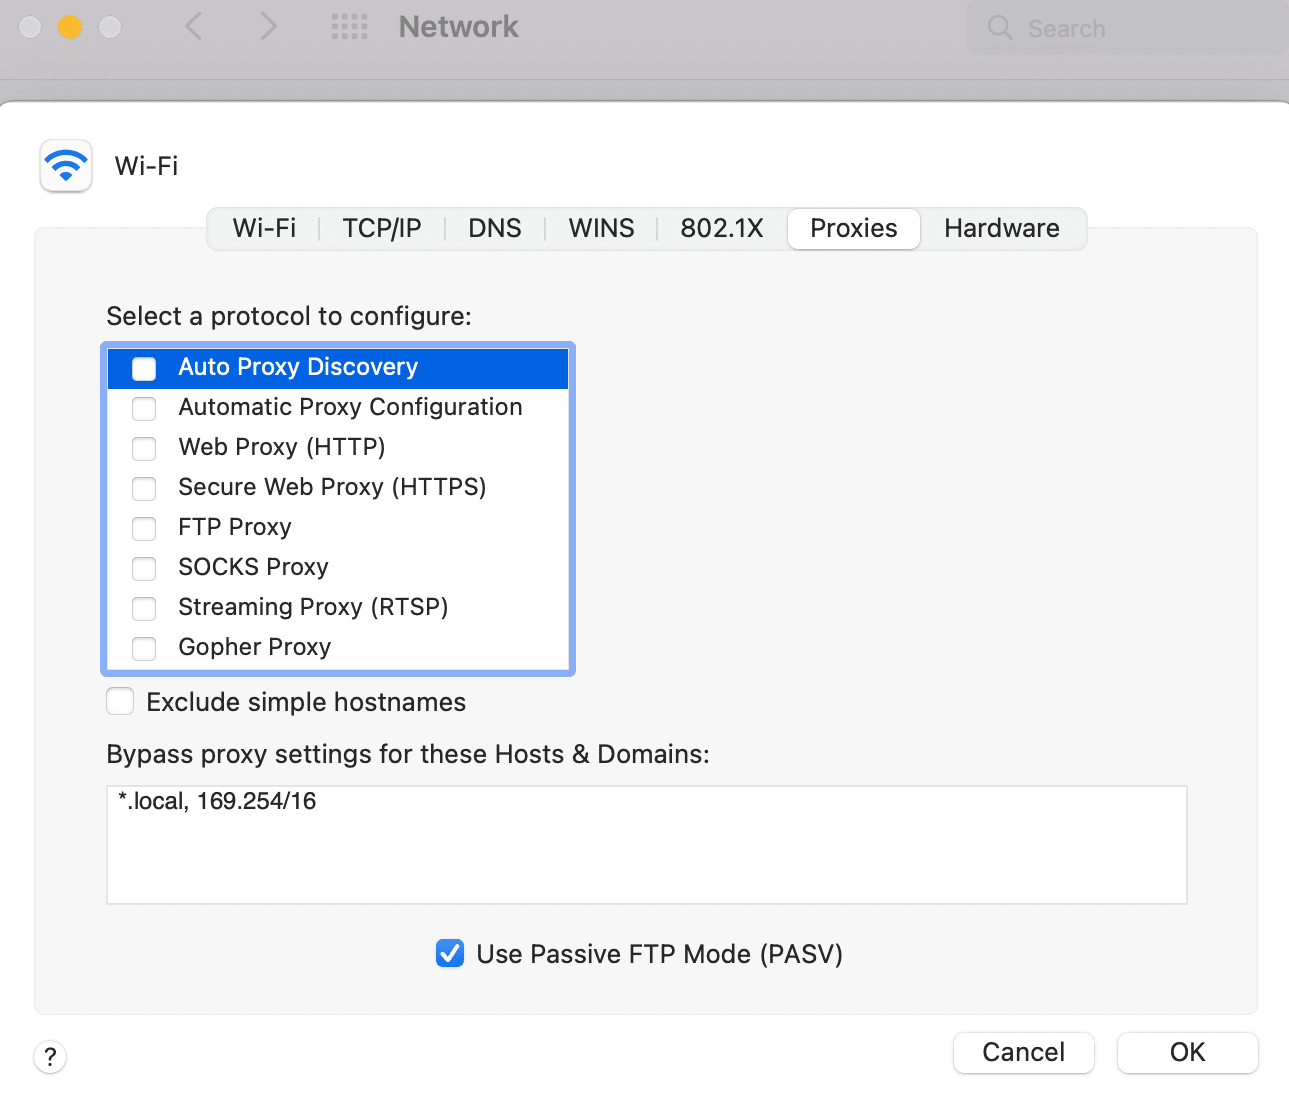Viewport: 1289px width, 1094px height.
Task: Check the FTP Proxy option
Action: pyautogui.click(x=144, y=528)
